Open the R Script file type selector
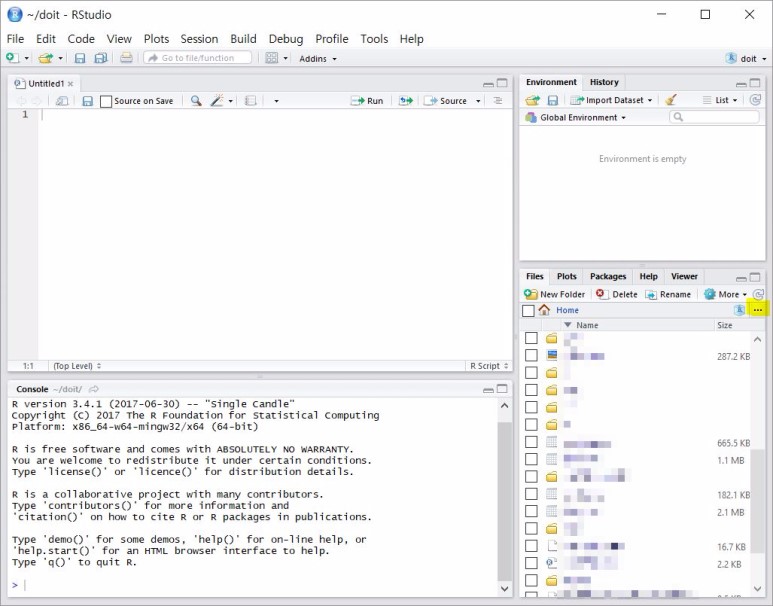This screenshot has height=606, width=773. click(x=489, y=366)
